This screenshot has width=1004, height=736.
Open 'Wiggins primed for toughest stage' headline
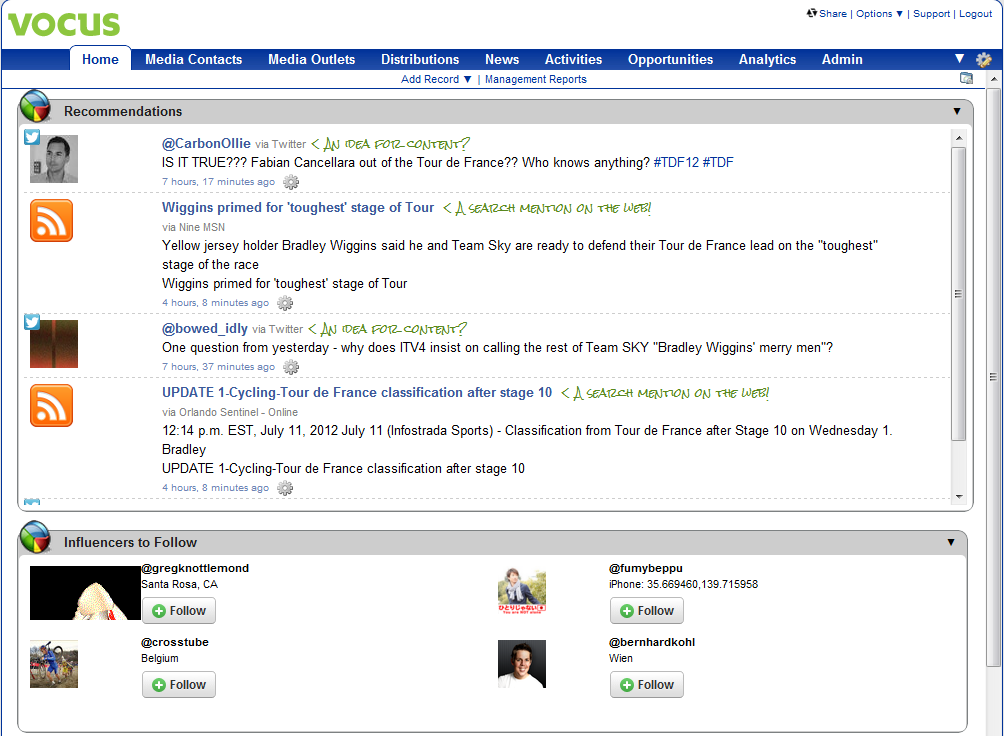298,208
